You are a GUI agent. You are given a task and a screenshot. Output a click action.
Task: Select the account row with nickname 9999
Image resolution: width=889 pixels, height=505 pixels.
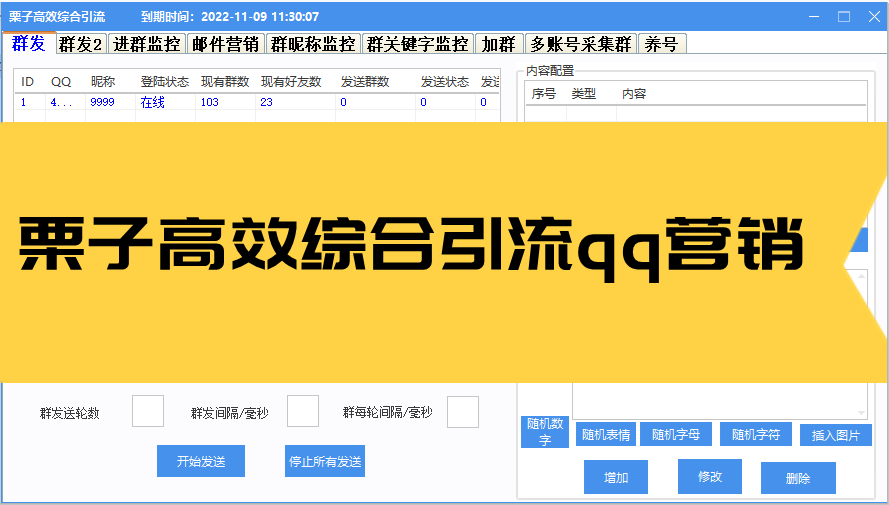pyautogui.click(x=102, y=102)
